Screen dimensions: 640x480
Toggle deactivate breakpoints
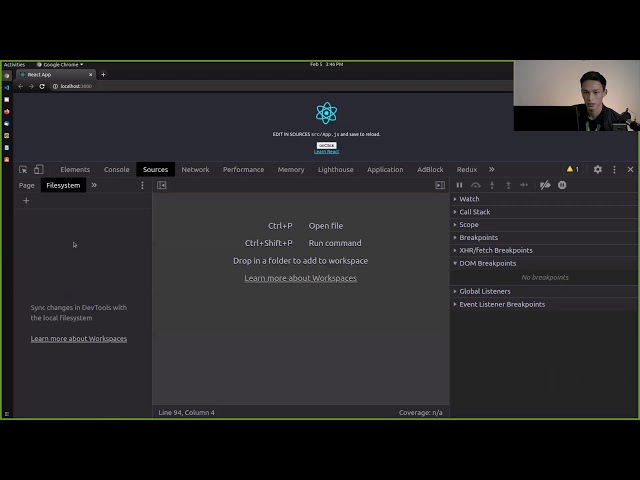545,185
